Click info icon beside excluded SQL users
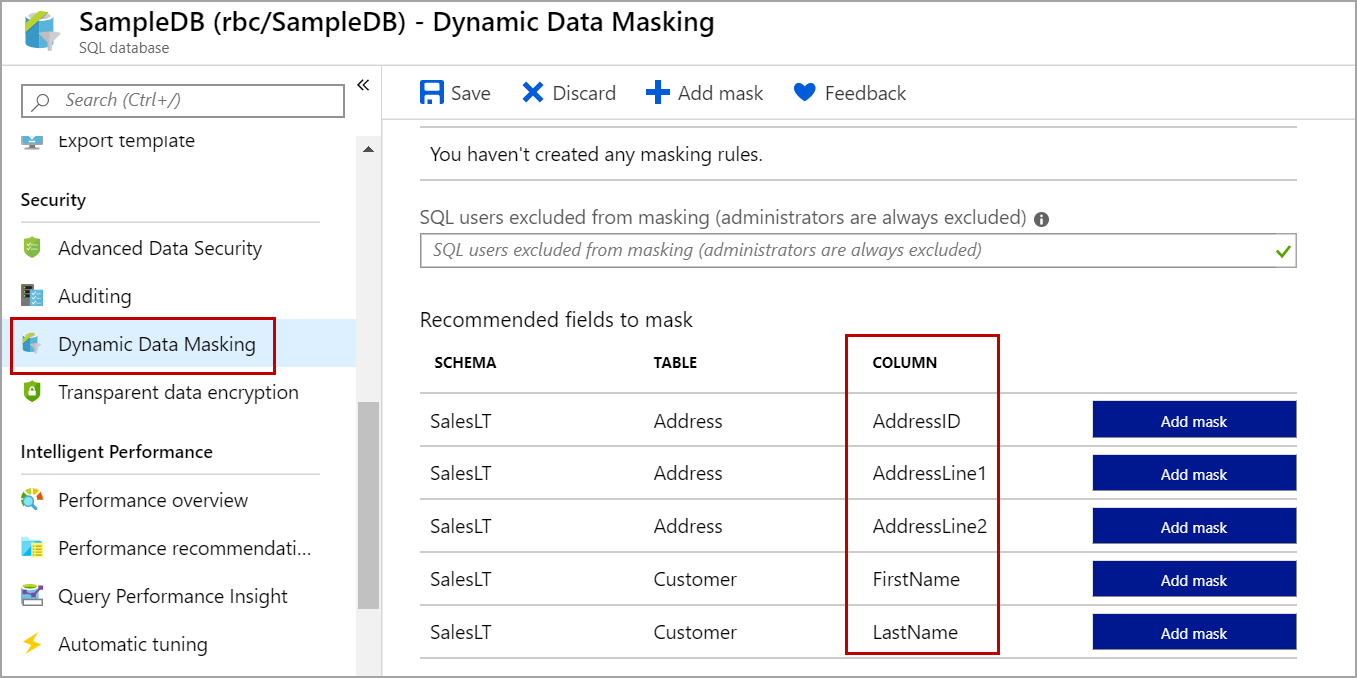This screenshot has width=1357, height=678. [1041, 219]
